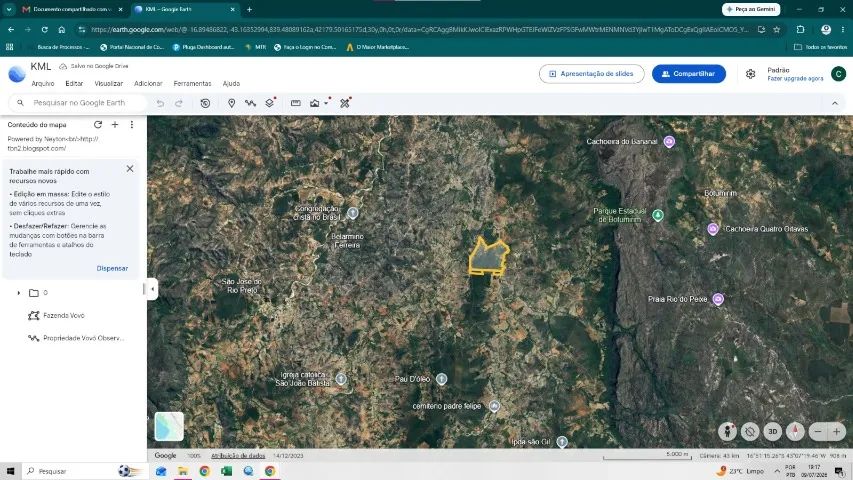Open dropdown arrow beside the overlay image tool
This screenshot has height=480, width=853.
click(326, 103)
